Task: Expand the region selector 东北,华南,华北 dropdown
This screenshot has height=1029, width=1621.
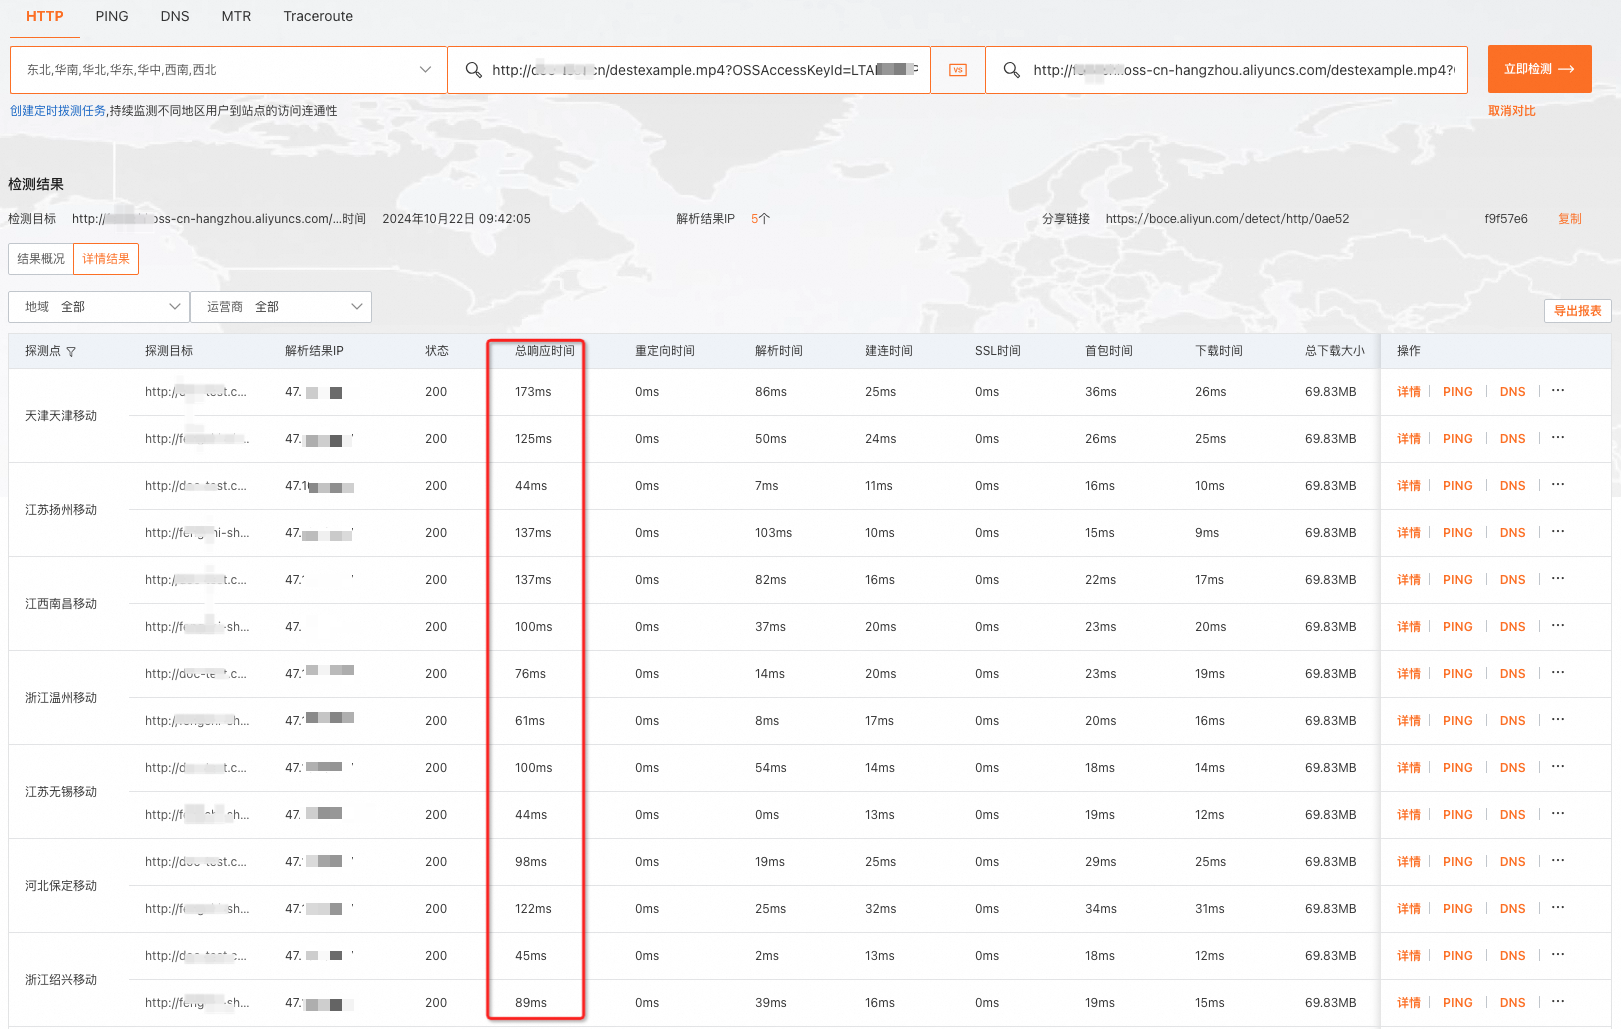Action: tap(228, 70)
